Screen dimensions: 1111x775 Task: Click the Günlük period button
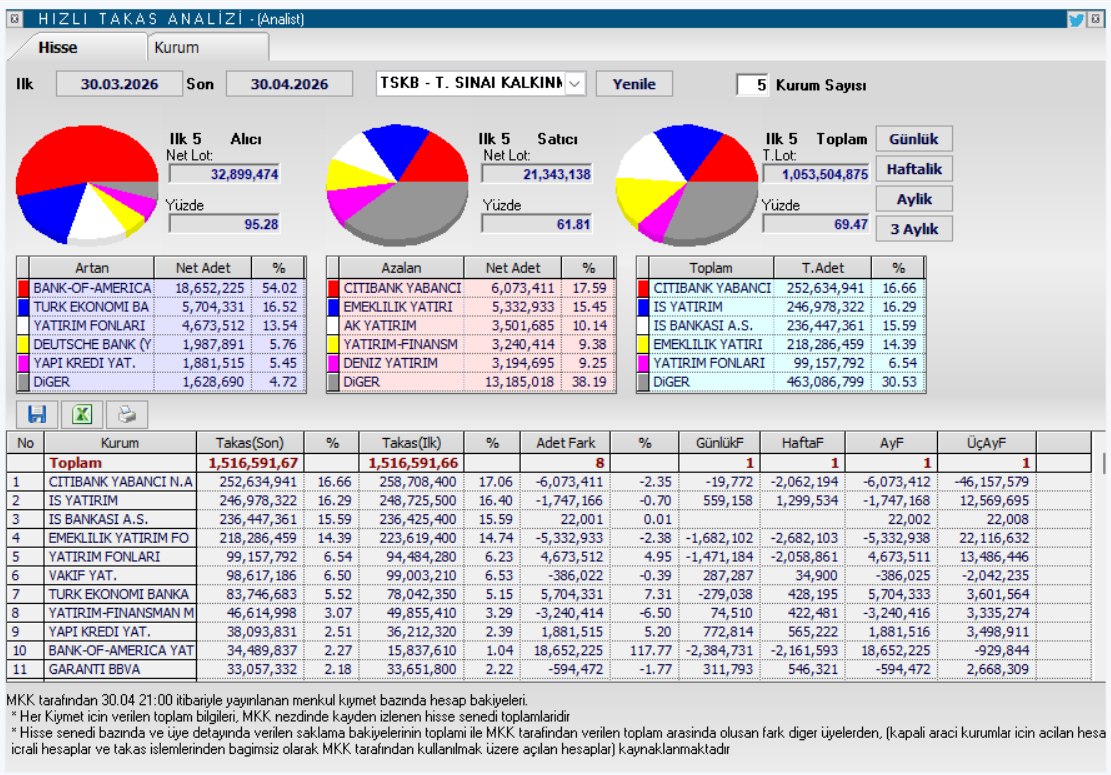(x=913, y=139)
